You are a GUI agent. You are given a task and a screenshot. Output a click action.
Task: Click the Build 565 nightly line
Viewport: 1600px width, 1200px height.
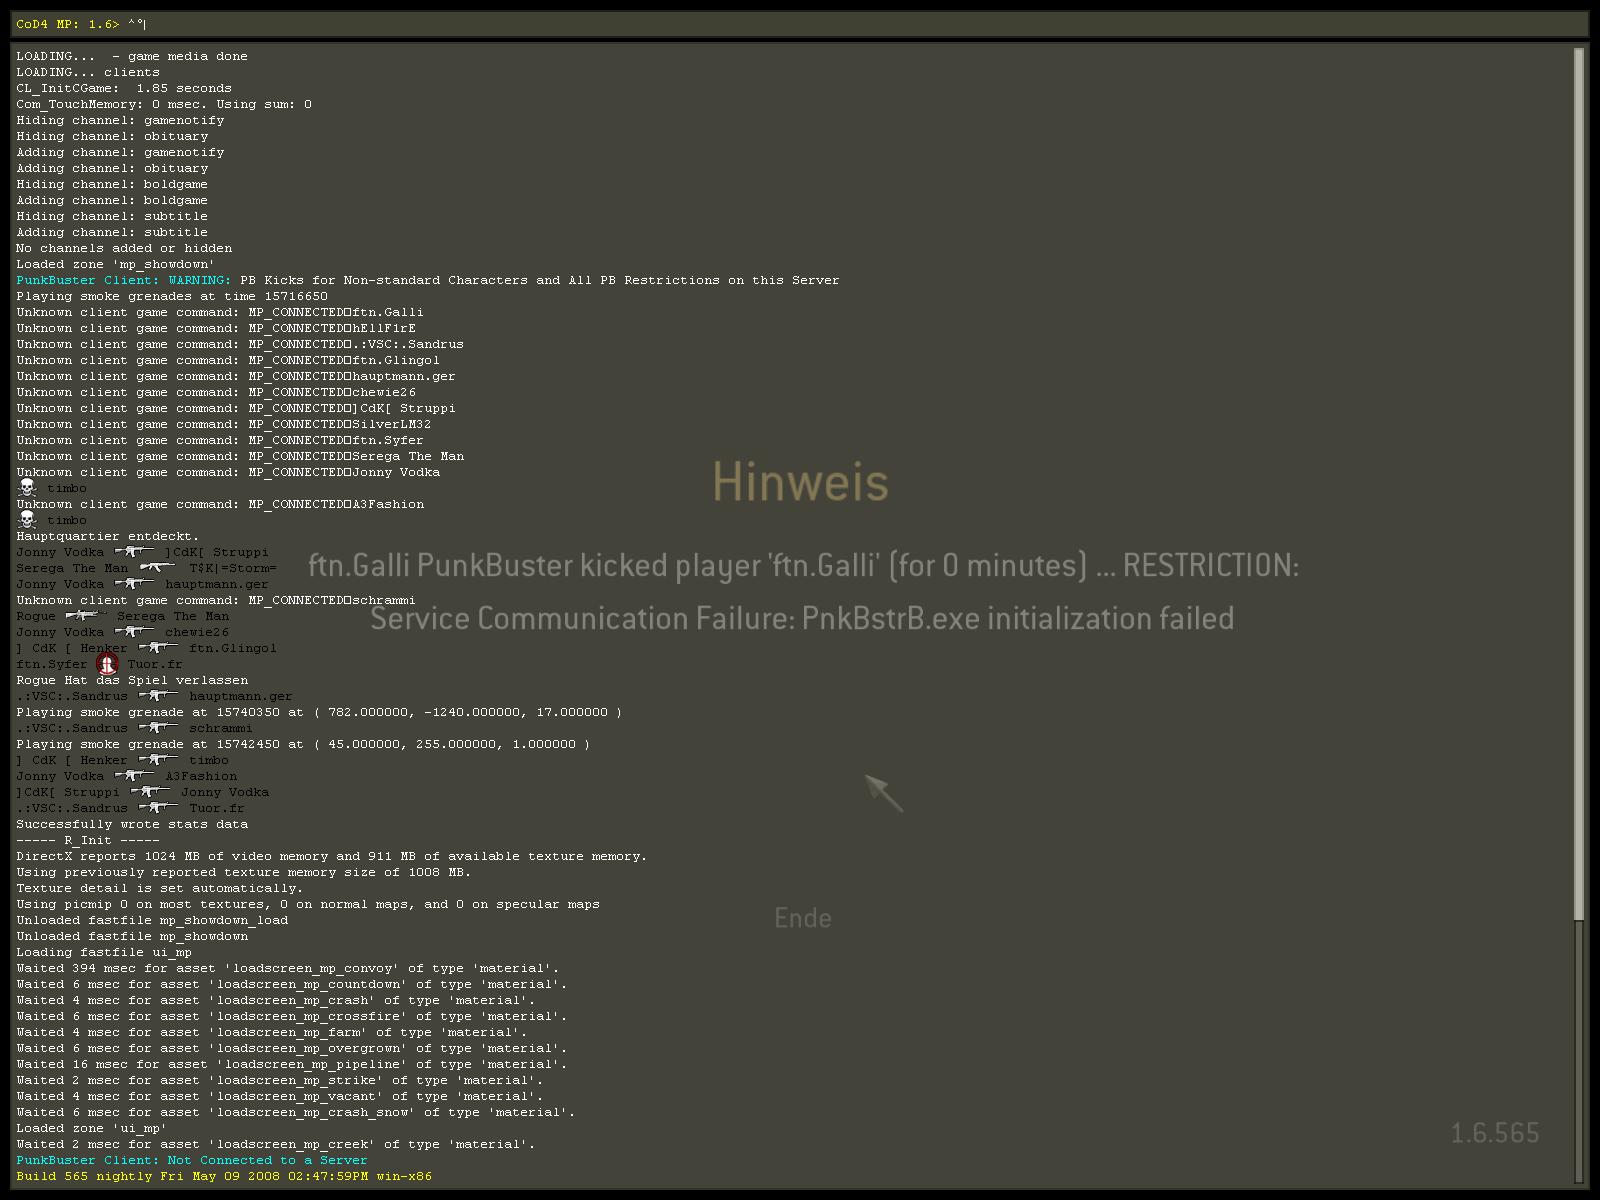point(224,1176)
